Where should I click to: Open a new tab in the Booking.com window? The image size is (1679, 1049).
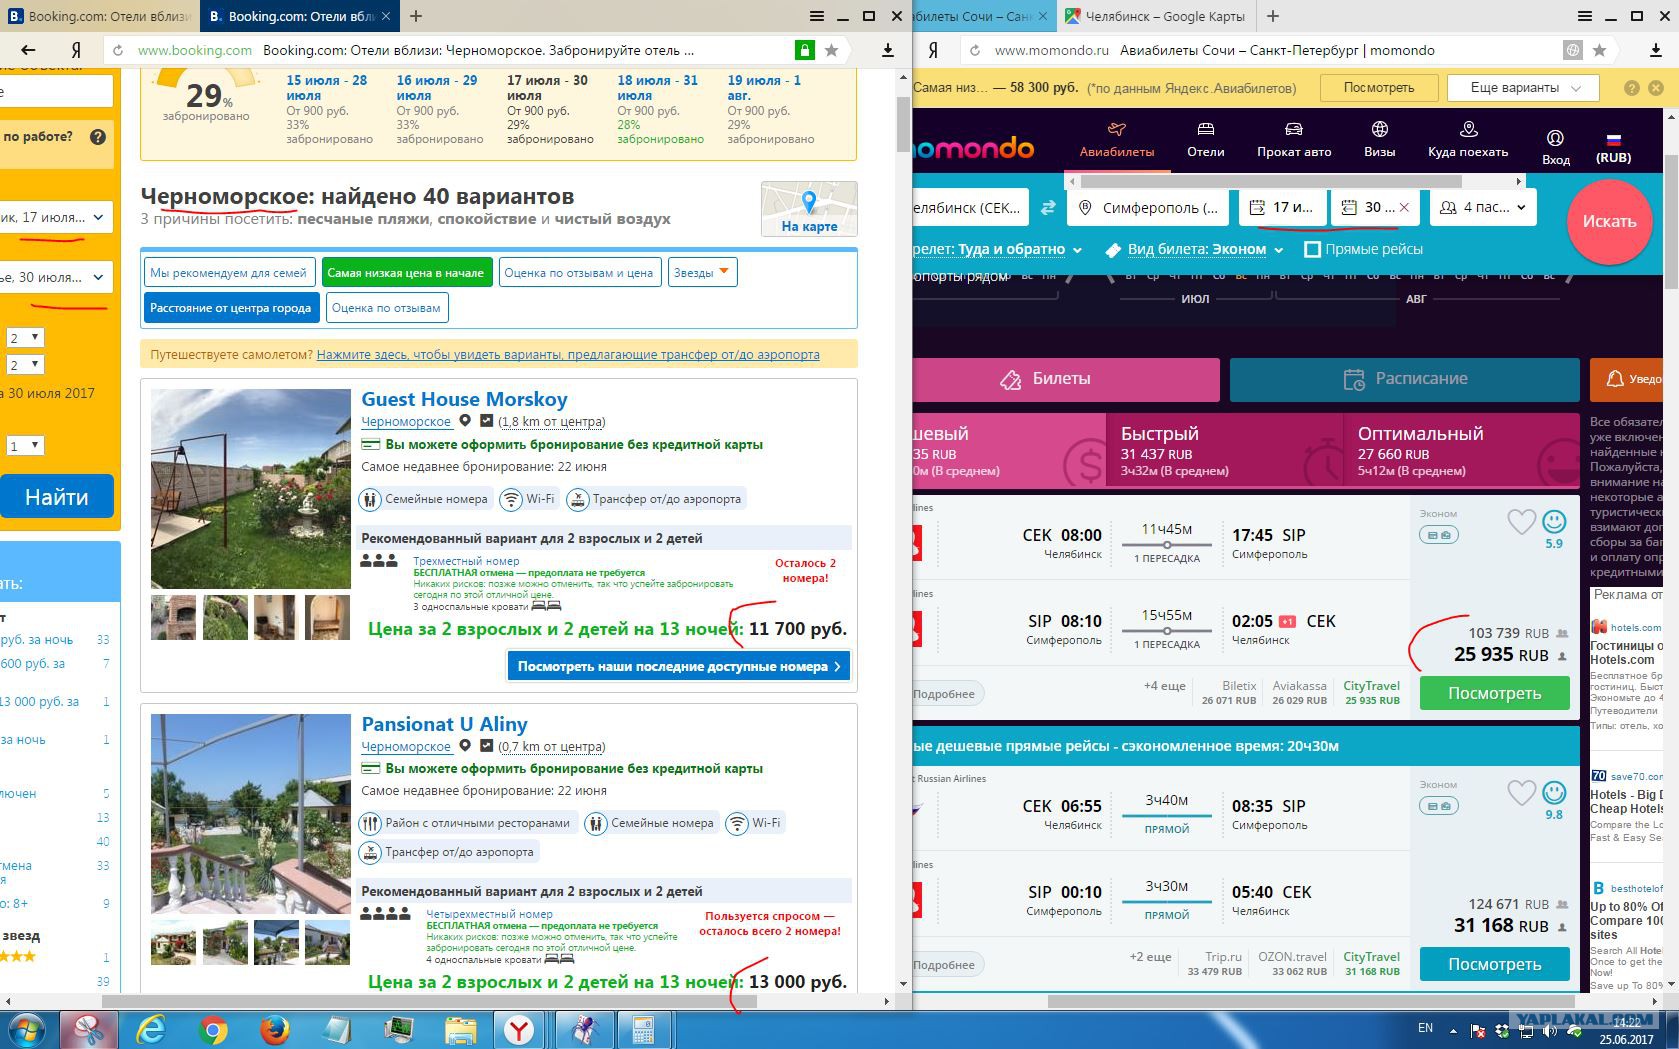point(416,16)
